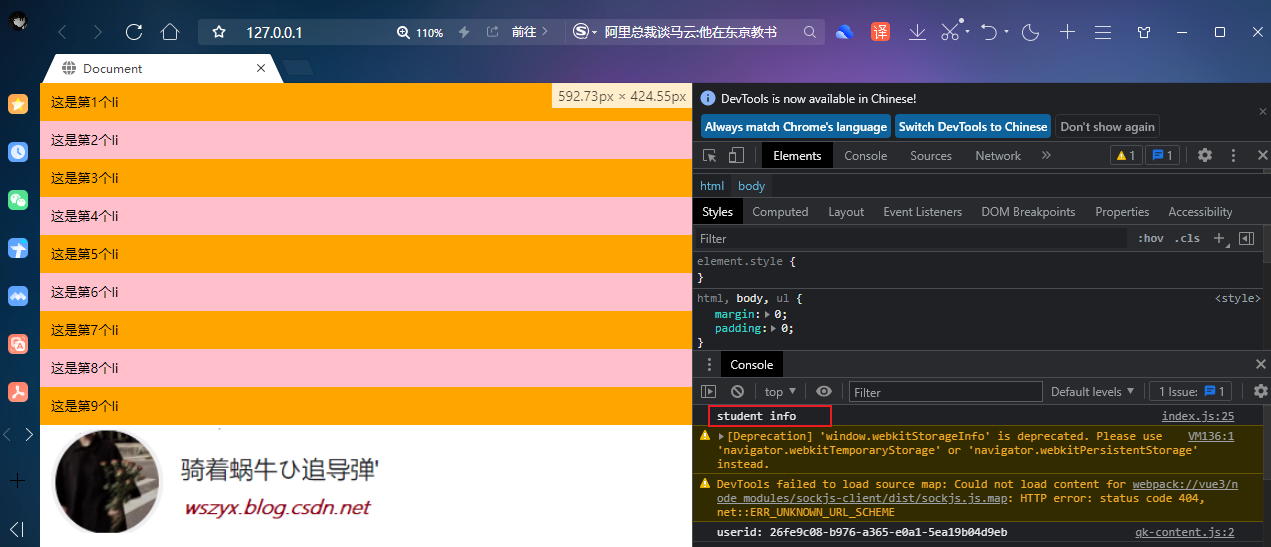The width and height of the screenshot is (1271, 547).
Task: Toggle night mode moon icon
Action: (x=1031, y=32)
